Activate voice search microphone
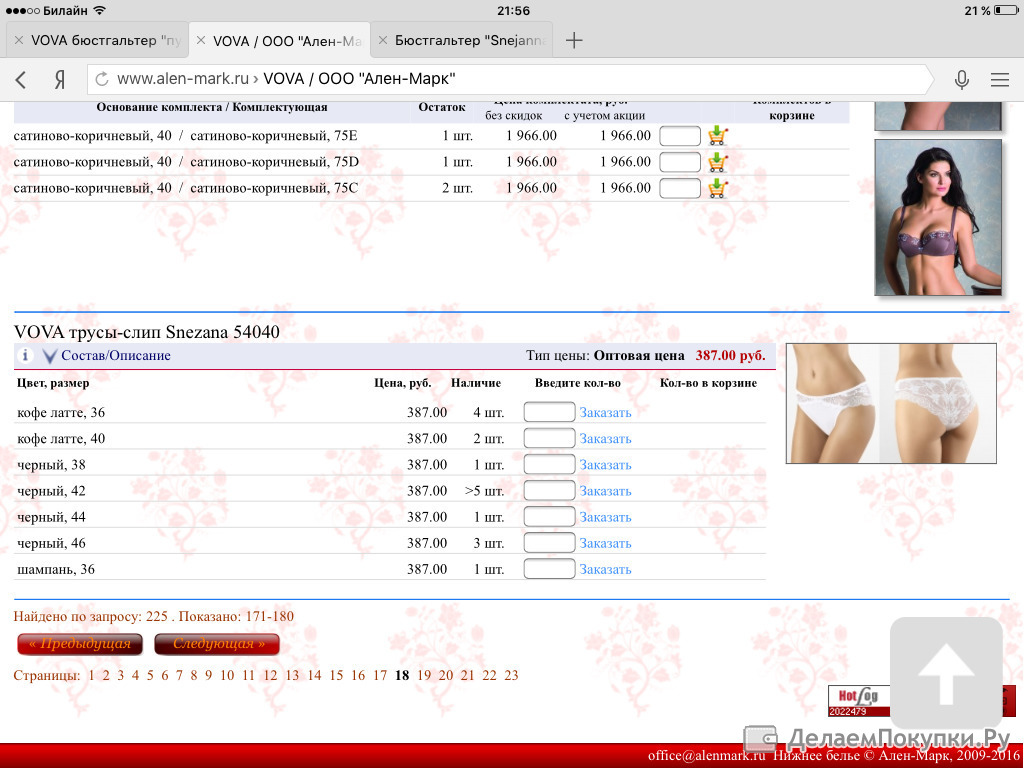Image resolution: width=1024 pixels, height=768 pixels. [x=961, y=80]
